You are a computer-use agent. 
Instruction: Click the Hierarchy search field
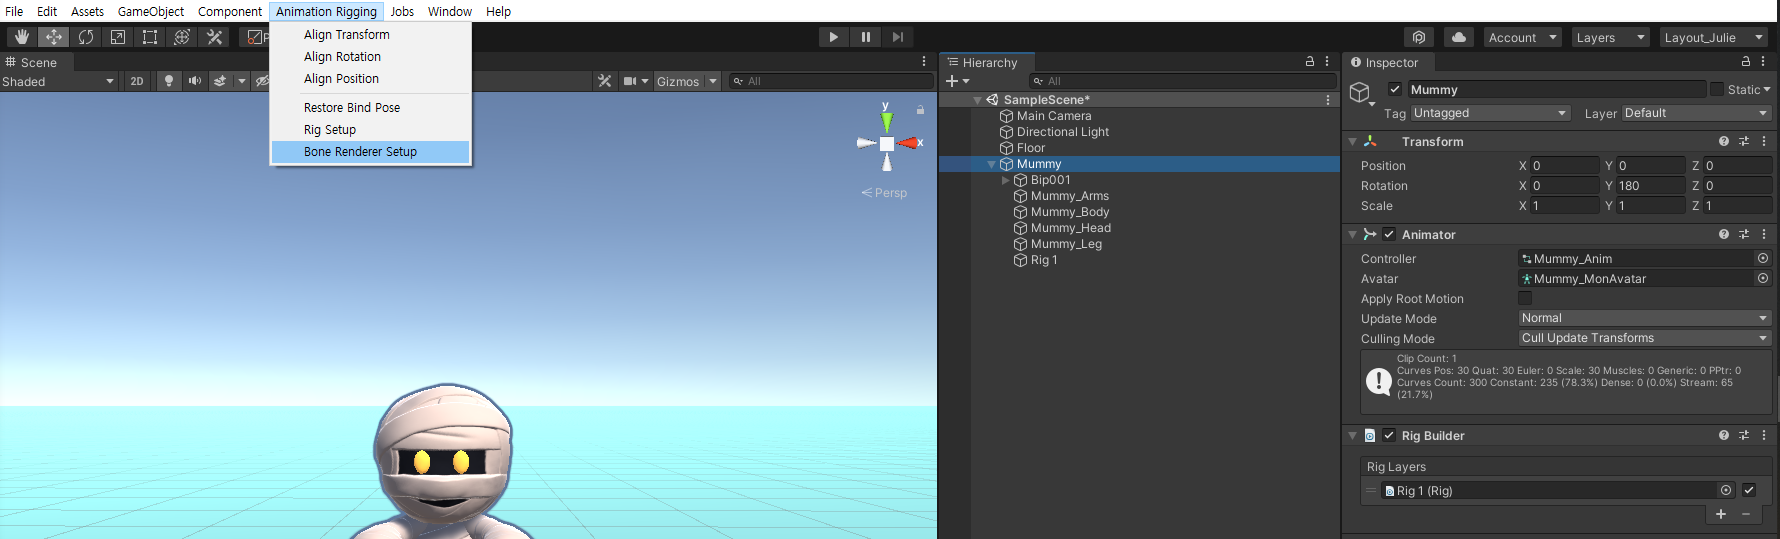pos(1183,81)
